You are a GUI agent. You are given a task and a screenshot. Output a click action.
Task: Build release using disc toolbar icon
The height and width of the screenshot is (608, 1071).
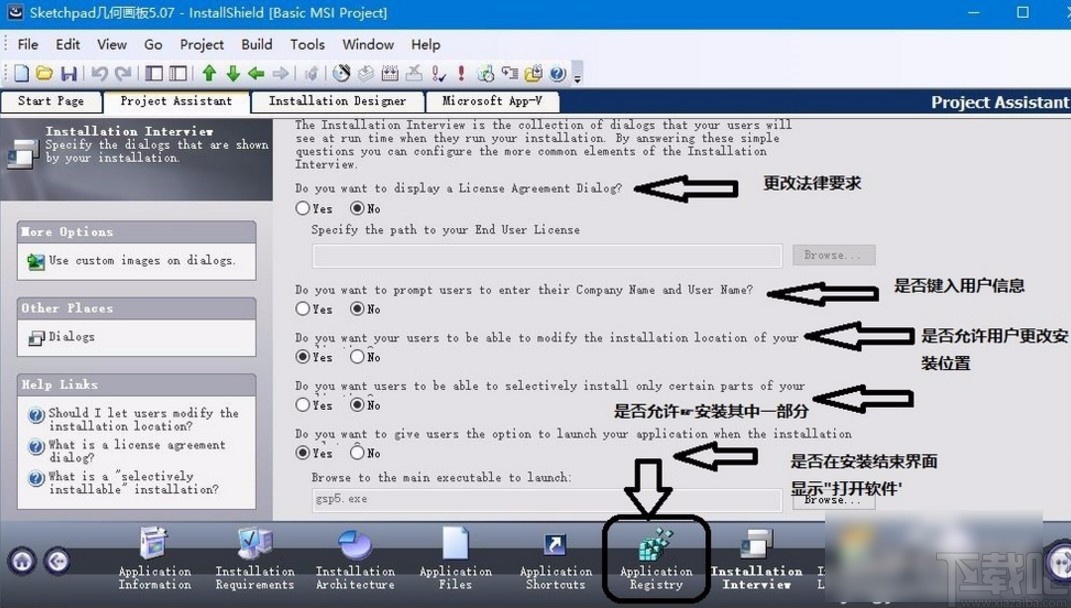point(342,73)
